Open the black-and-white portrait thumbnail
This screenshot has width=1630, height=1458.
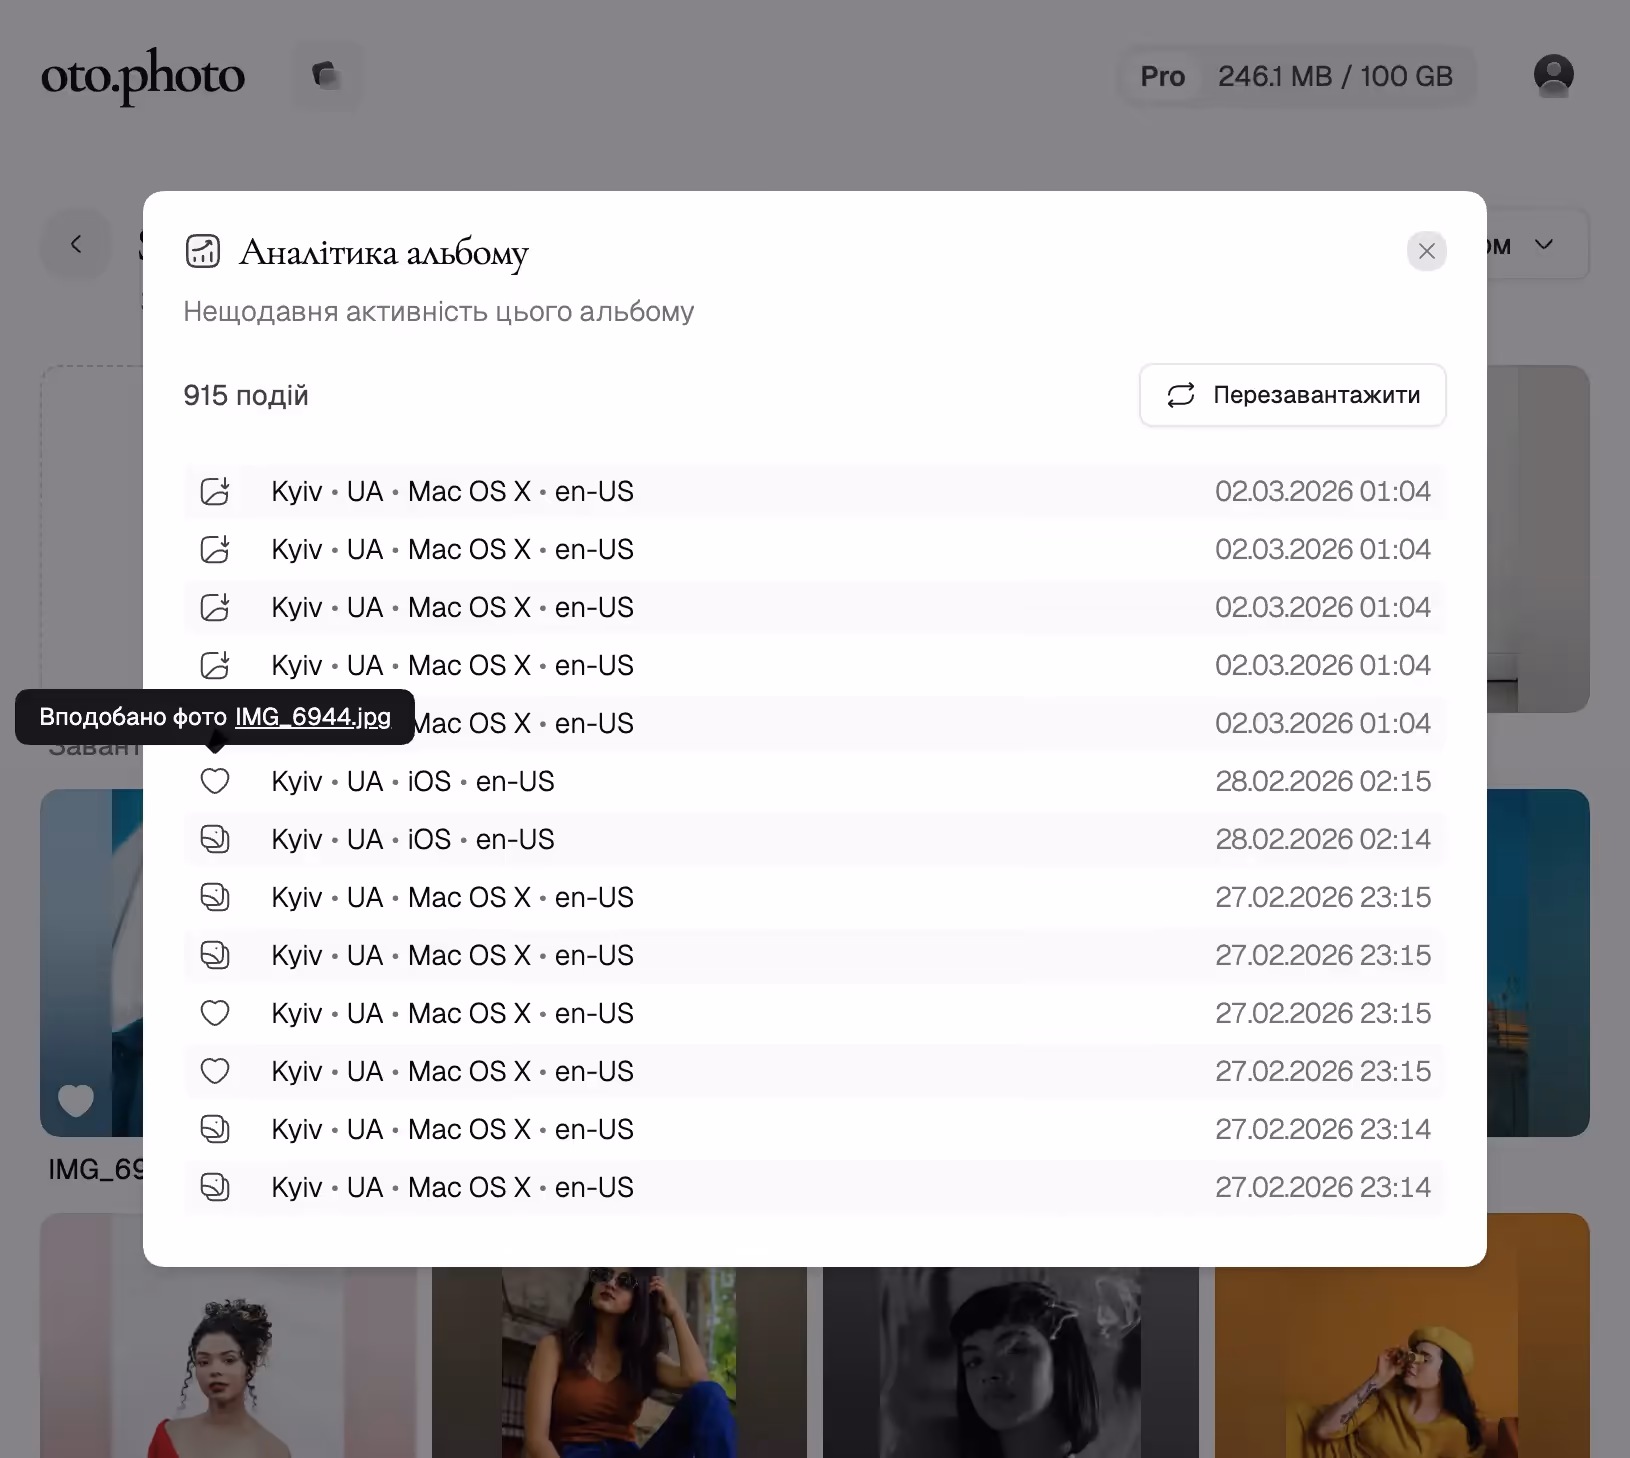pos(1011,1362)
